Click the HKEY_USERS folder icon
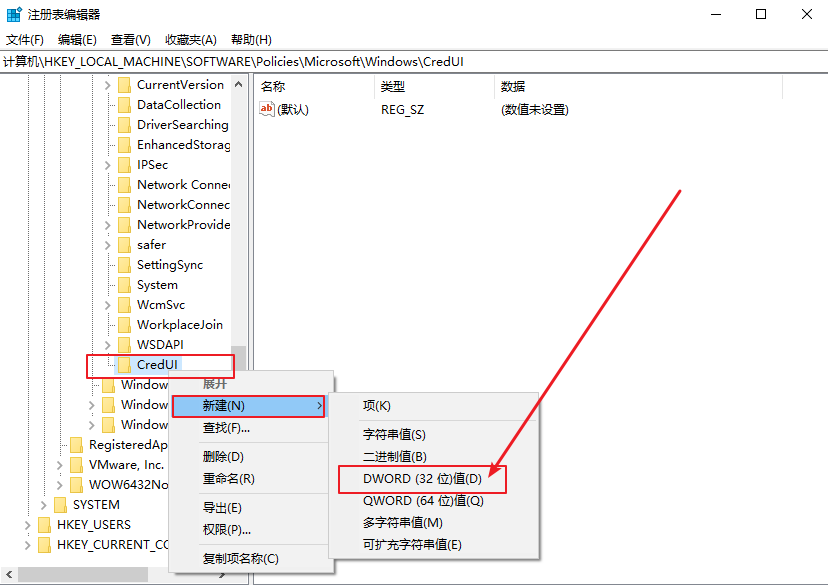 44,525
